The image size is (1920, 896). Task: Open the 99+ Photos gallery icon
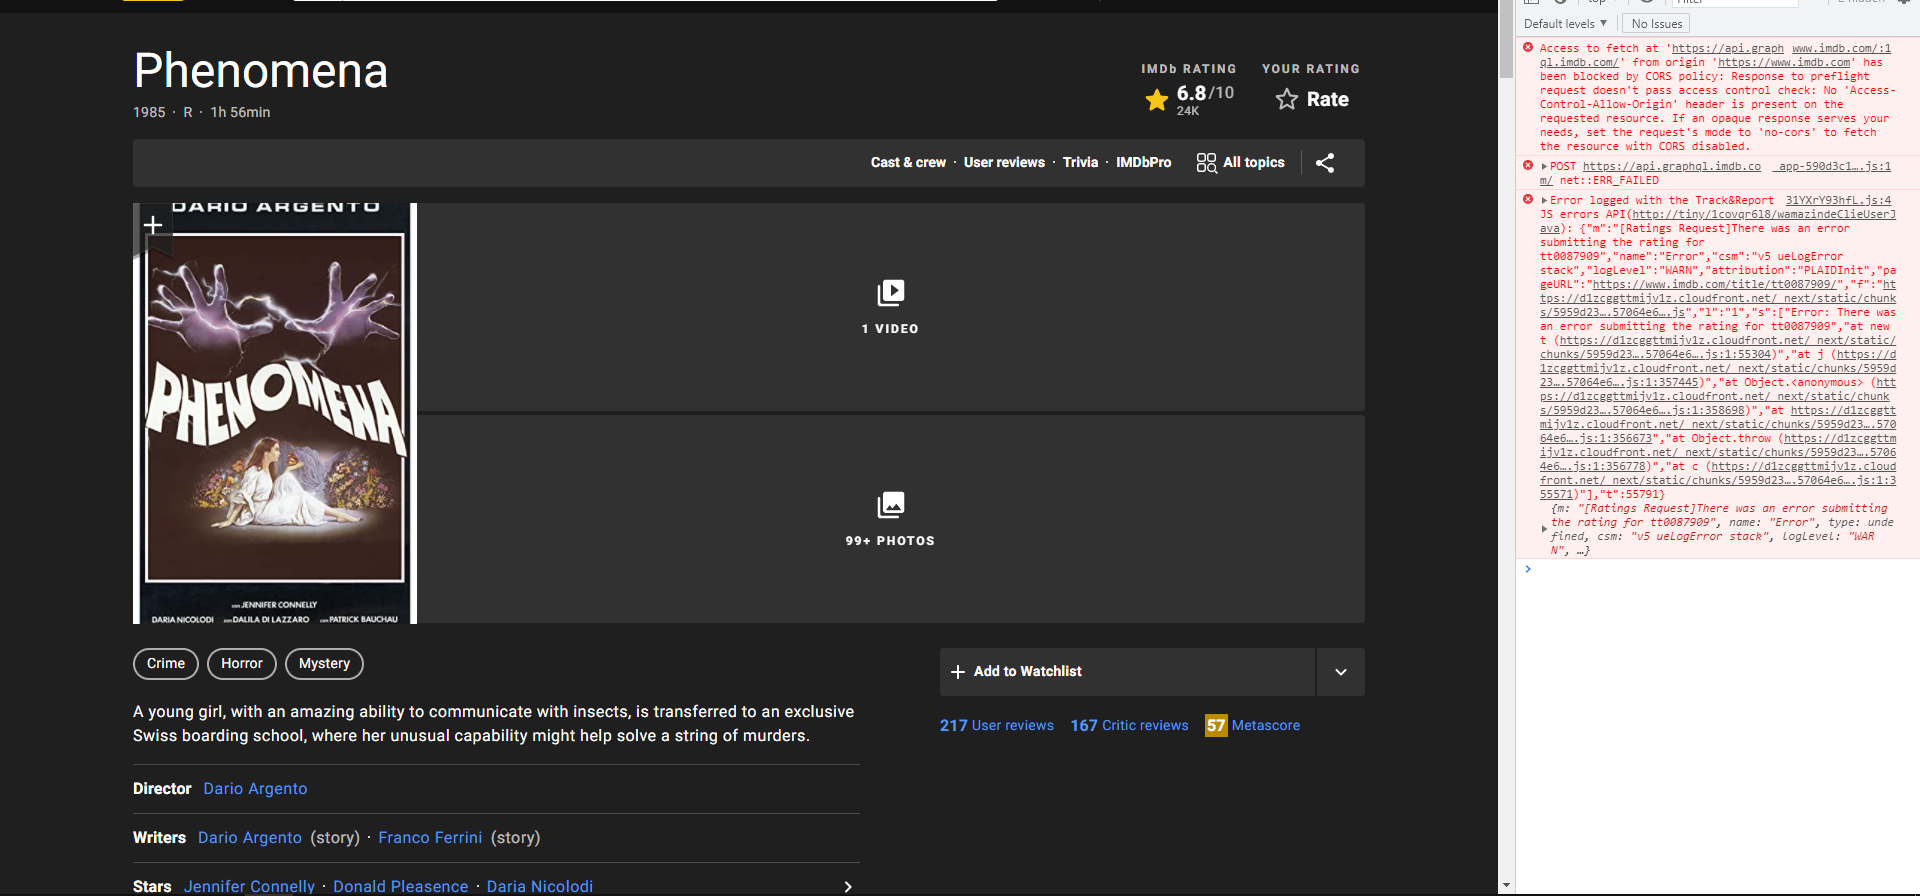click(890, 505)
